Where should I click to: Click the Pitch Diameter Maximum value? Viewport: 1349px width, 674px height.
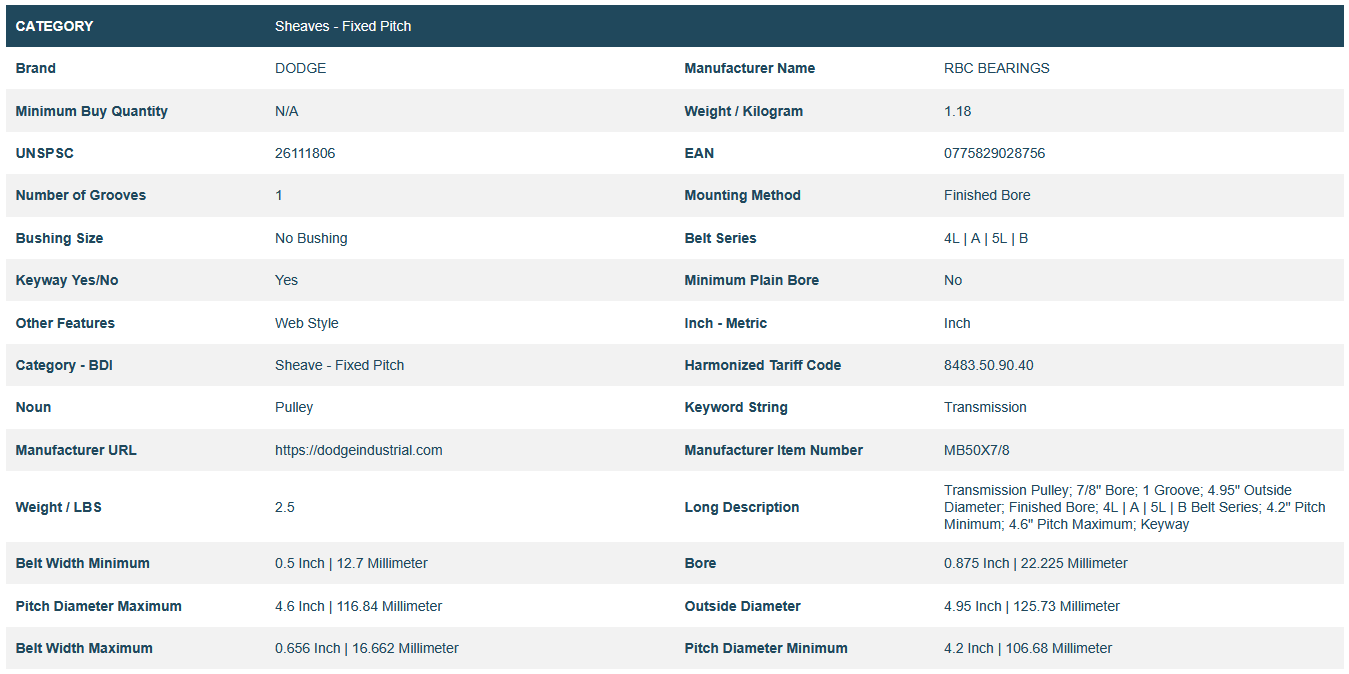(x=358, y=606)
